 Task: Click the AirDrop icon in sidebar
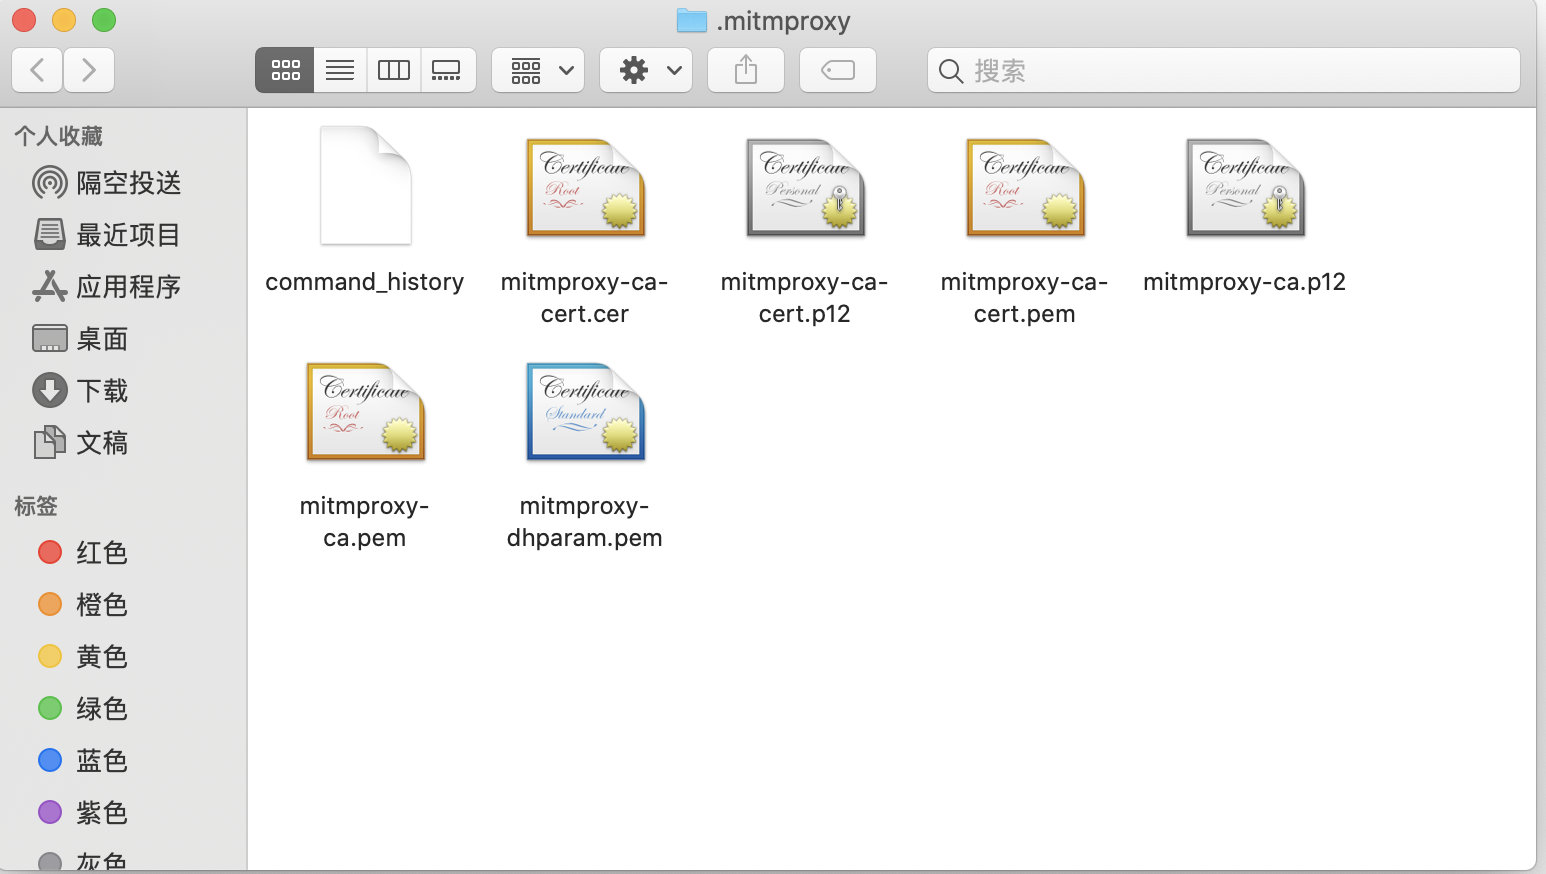tap(50, 183)
